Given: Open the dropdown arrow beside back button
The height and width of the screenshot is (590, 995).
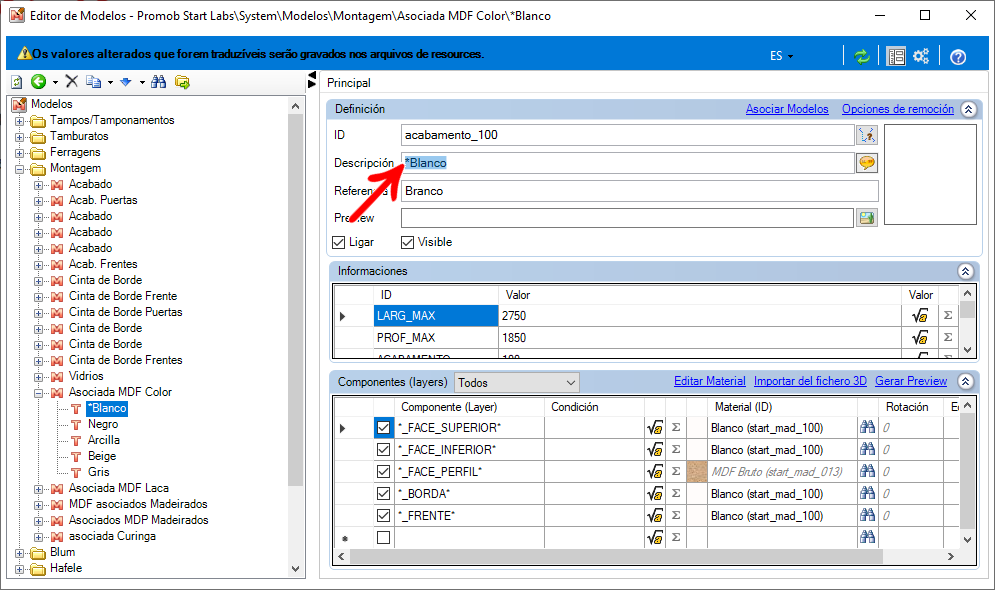Looking at the screenshot, I should tap(55, 82).
